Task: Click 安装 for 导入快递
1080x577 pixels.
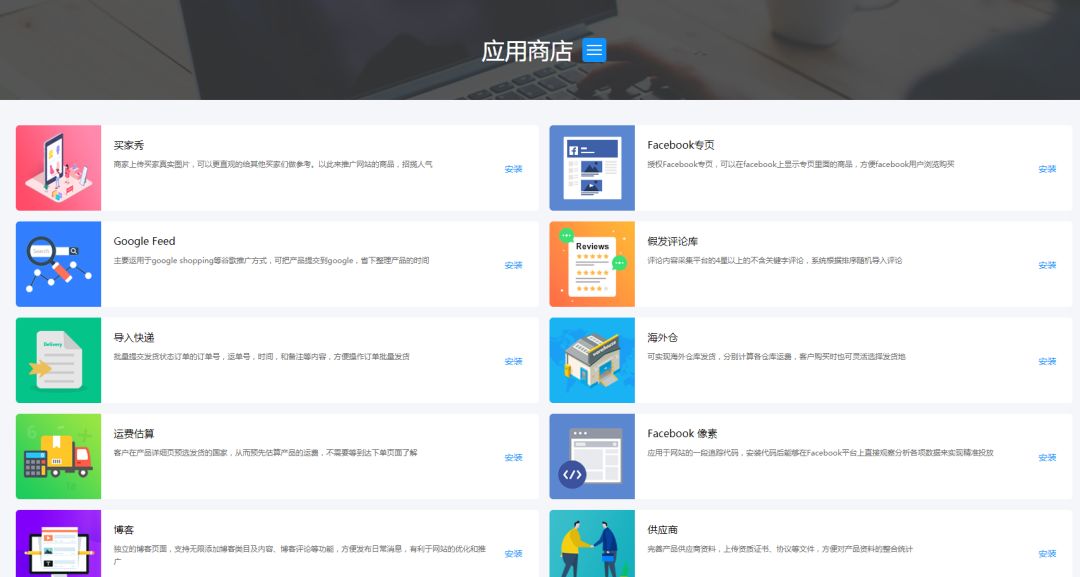Action: click(513, 361)
